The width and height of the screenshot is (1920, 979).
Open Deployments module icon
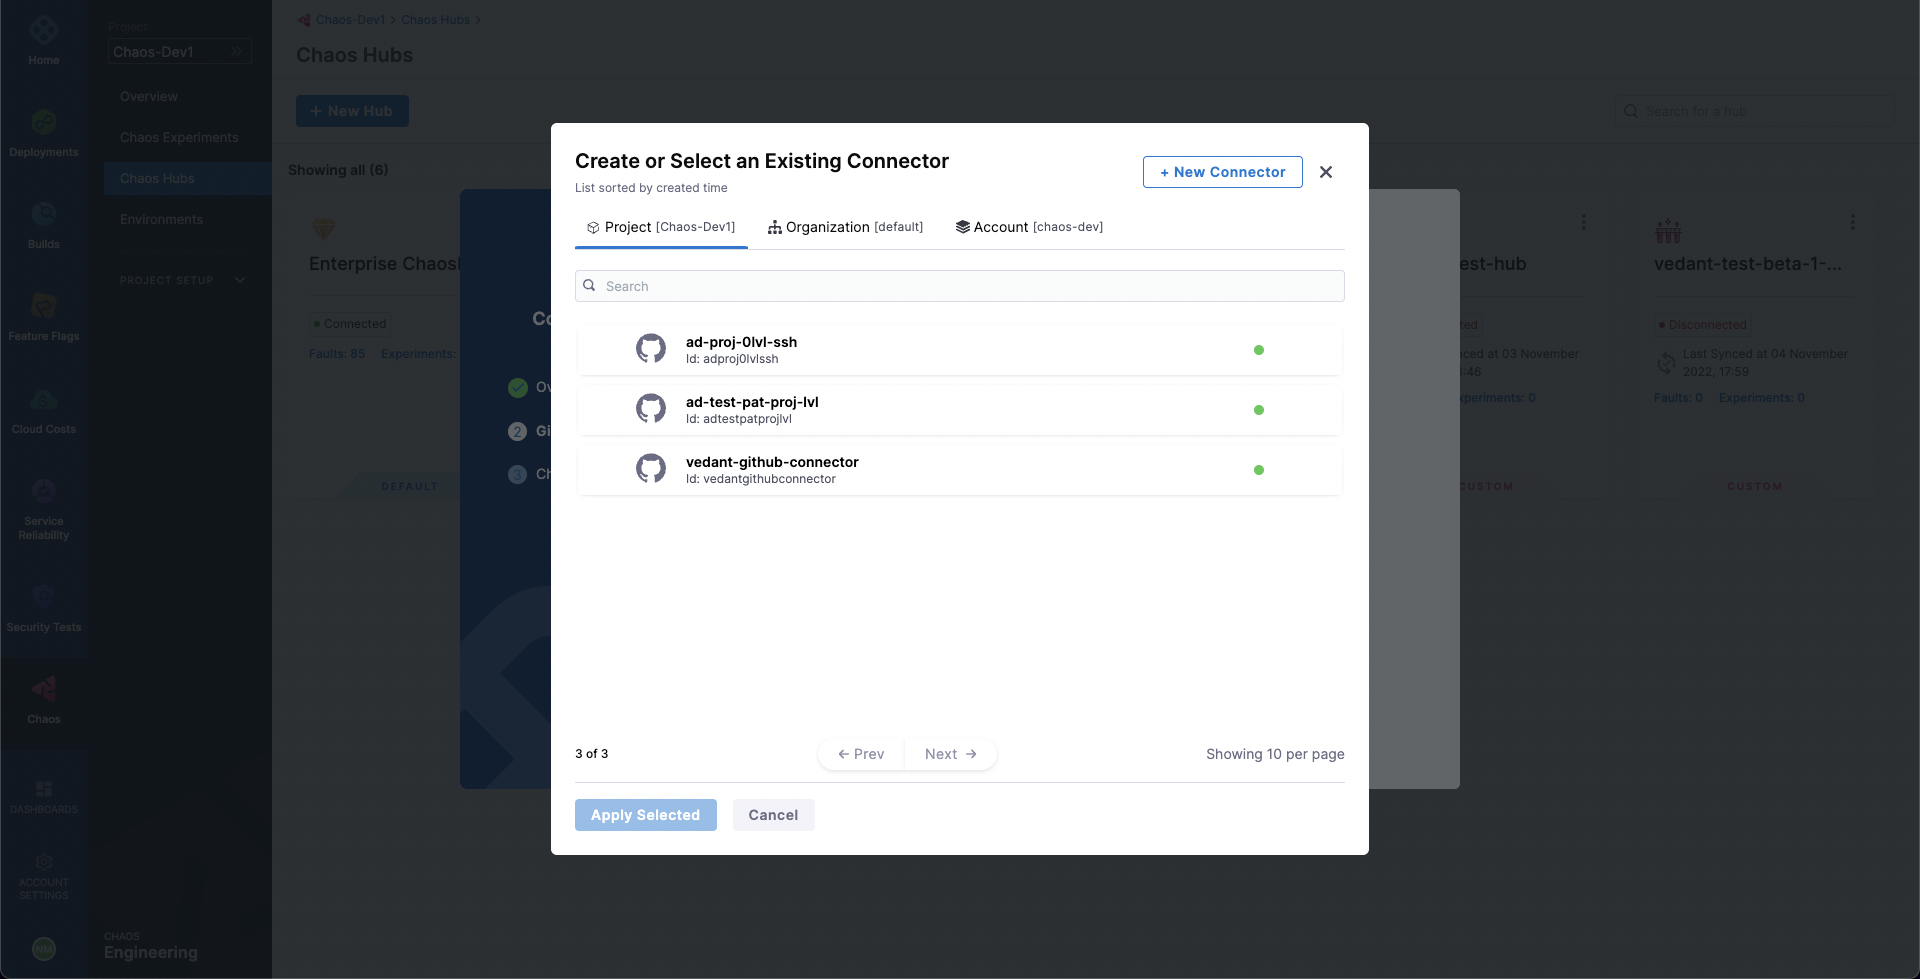pyautogui.click(x=43, y=122)
